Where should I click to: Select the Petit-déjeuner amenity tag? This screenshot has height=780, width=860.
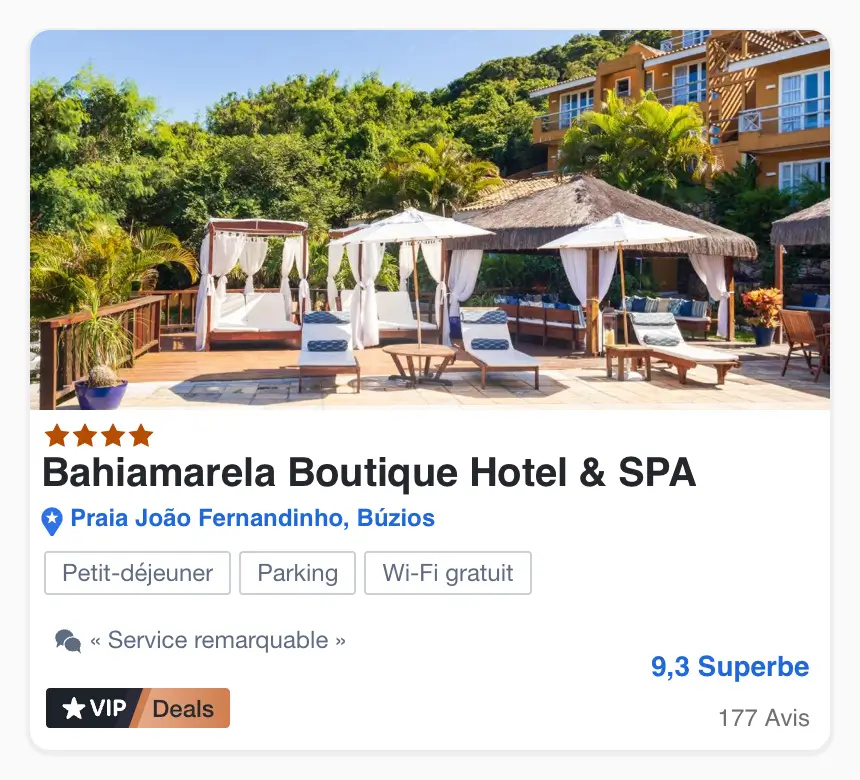click(x=137, y=573)
